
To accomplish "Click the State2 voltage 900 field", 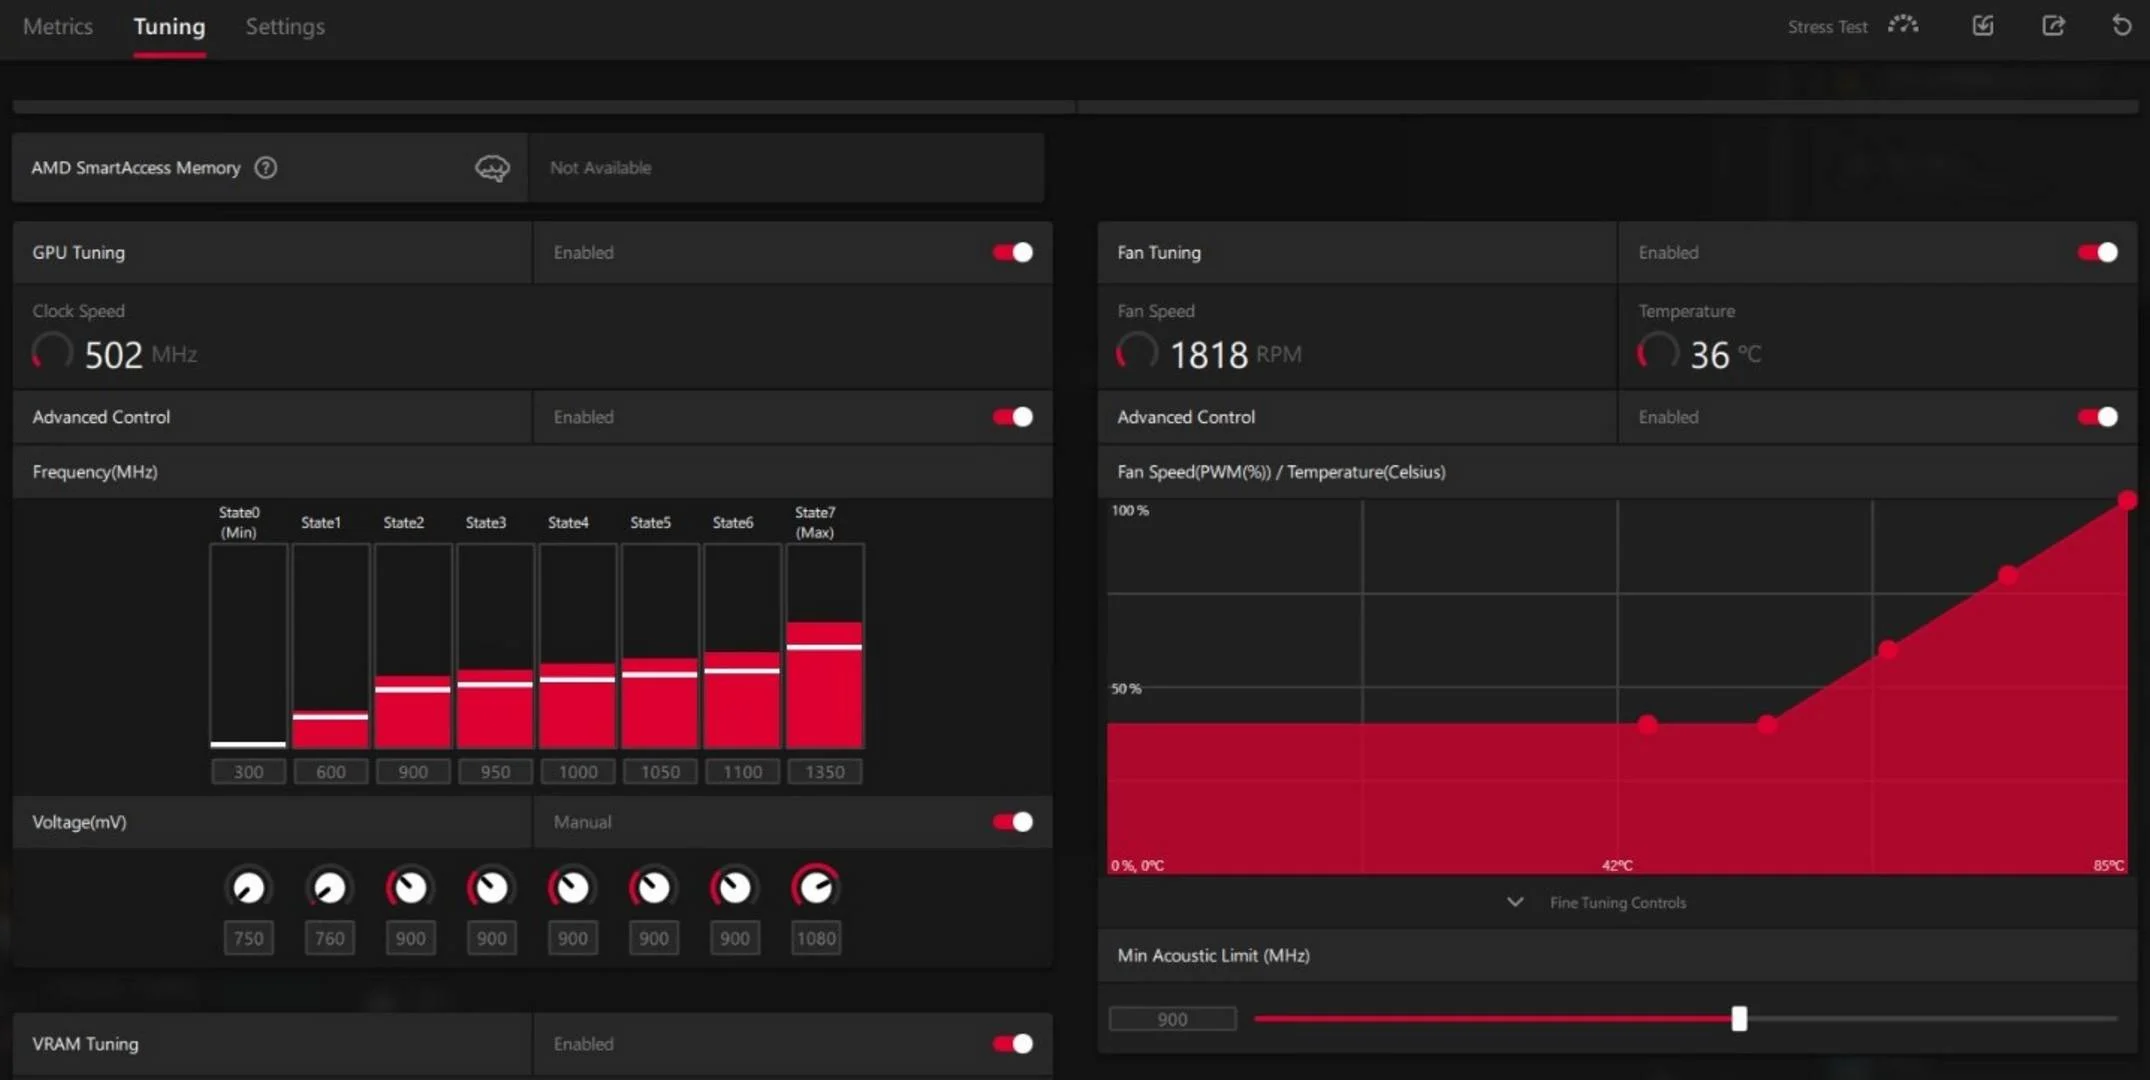I will click(x=410, y=938).
